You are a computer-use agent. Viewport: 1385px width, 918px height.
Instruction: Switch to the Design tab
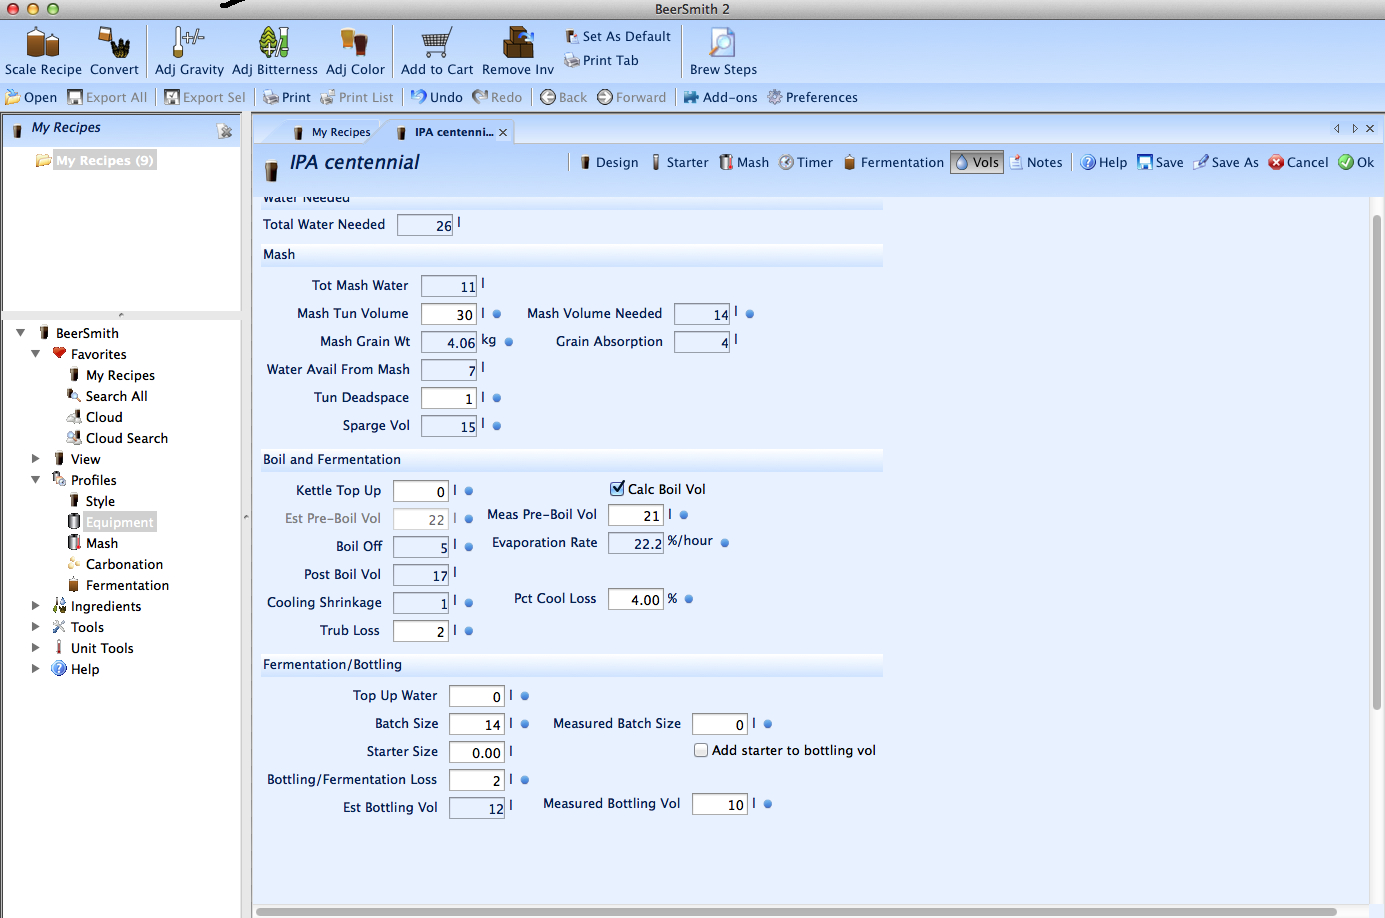point(608,162)
